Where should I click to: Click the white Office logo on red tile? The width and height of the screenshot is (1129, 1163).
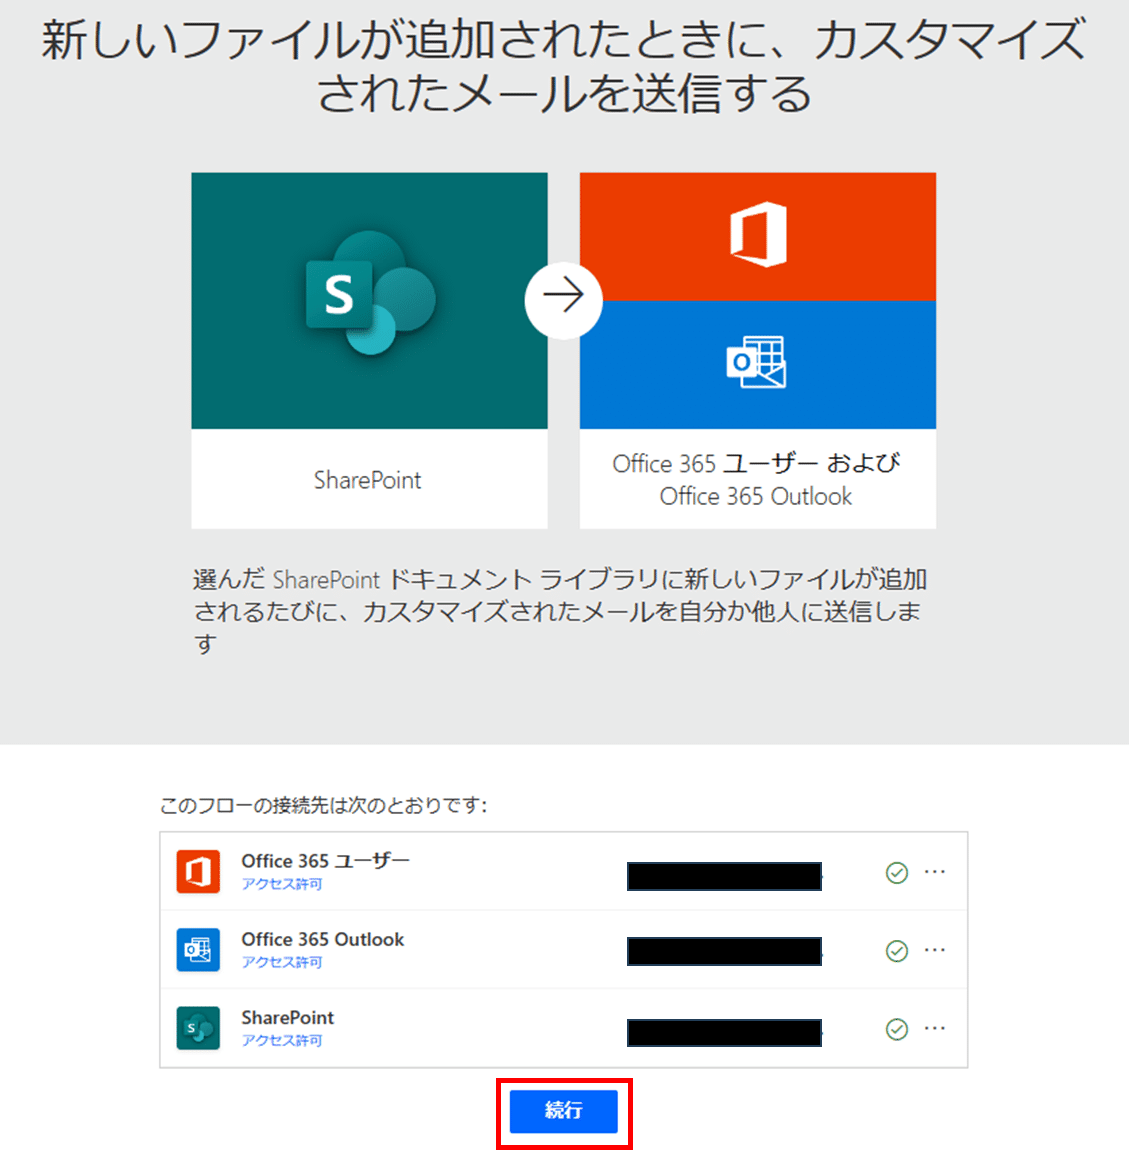pyautogui.click(x=758, y=234)
